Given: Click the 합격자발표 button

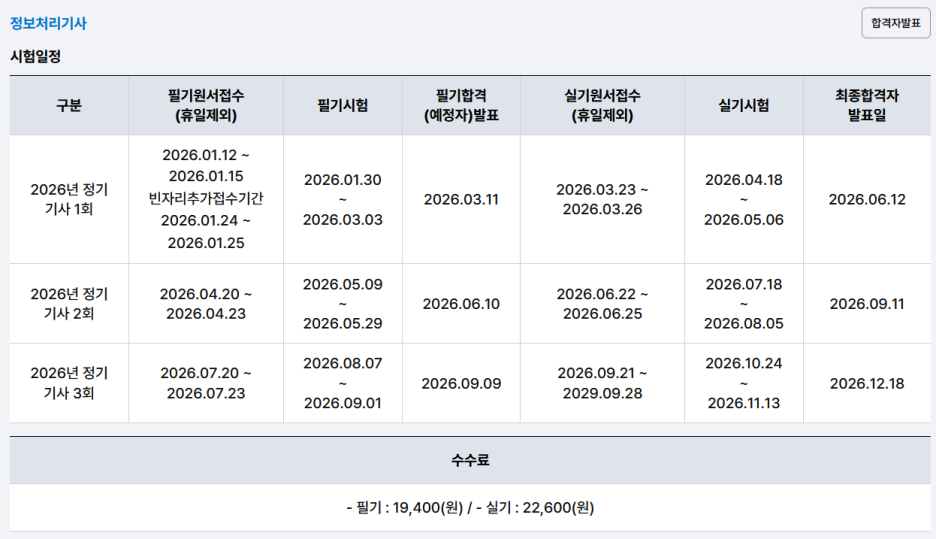Looking at the screenshot, I should pos(895,23).
